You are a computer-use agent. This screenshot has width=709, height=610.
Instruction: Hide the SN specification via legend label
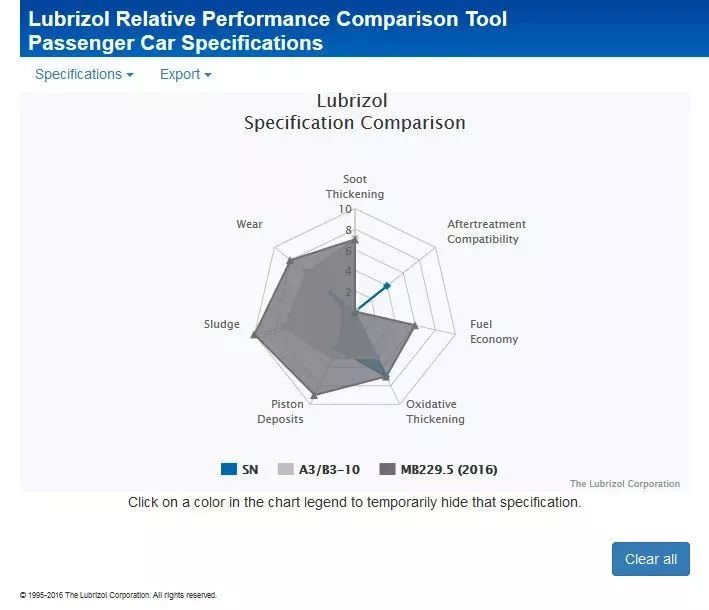pos(250,469)
